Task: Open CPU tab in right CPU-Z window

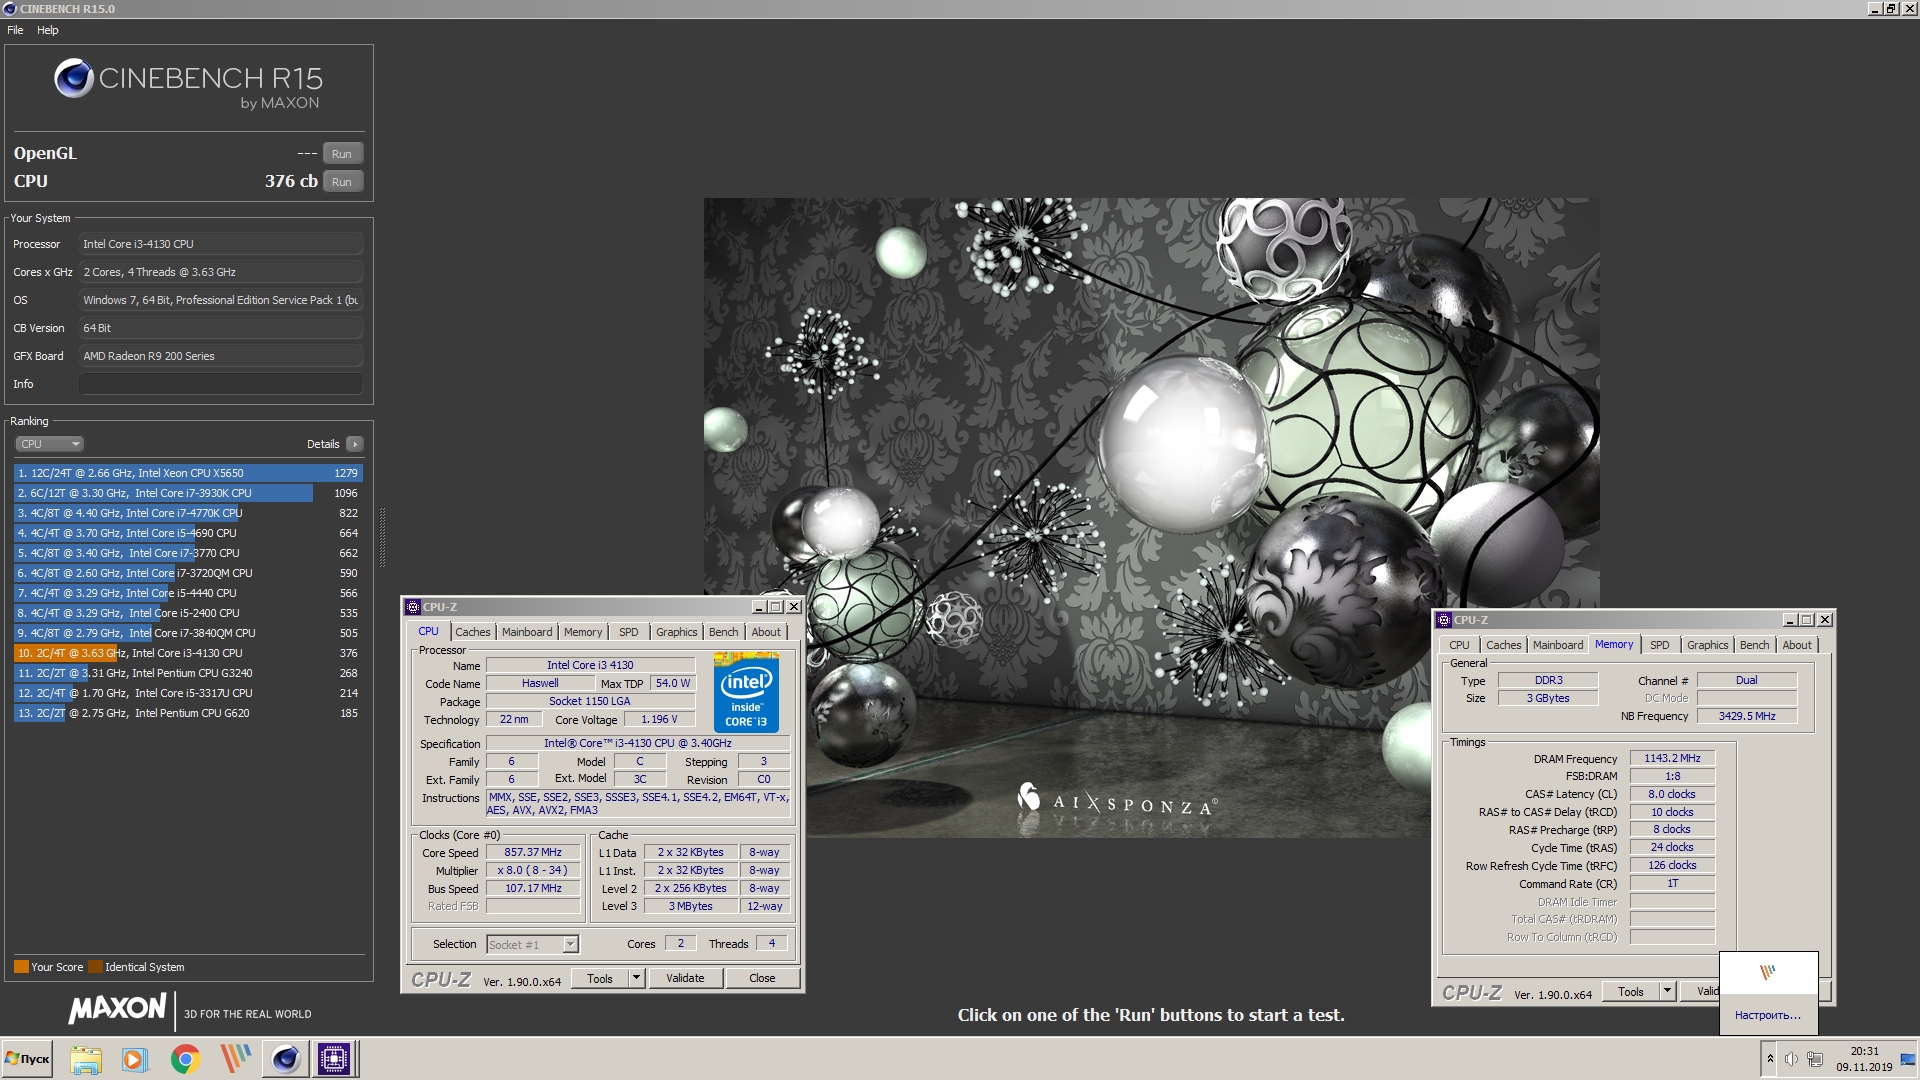Action: click(1459, 645)
